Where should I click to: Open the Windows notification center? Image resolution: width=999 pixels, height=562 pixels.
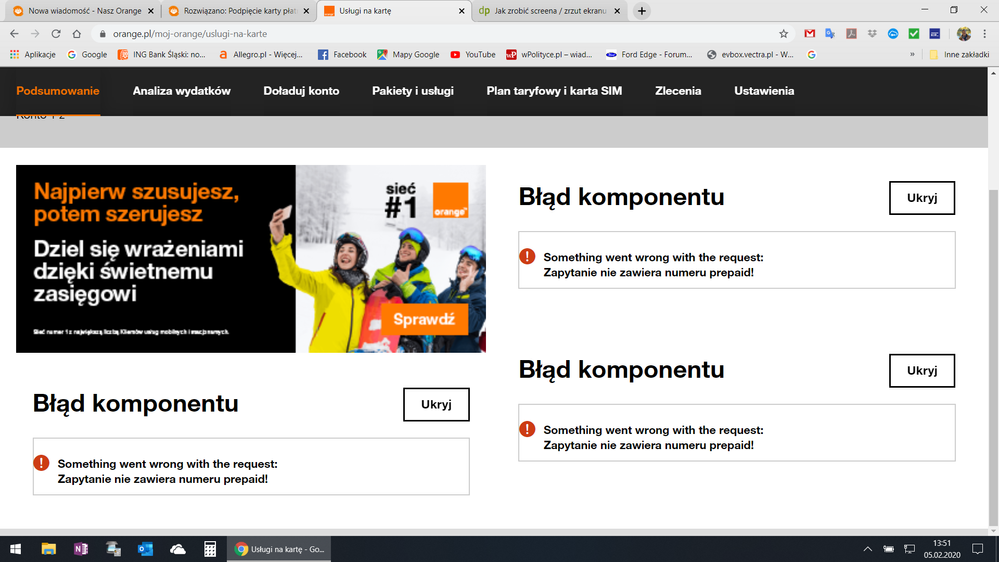pyautogui.click(x=977, y=549)
